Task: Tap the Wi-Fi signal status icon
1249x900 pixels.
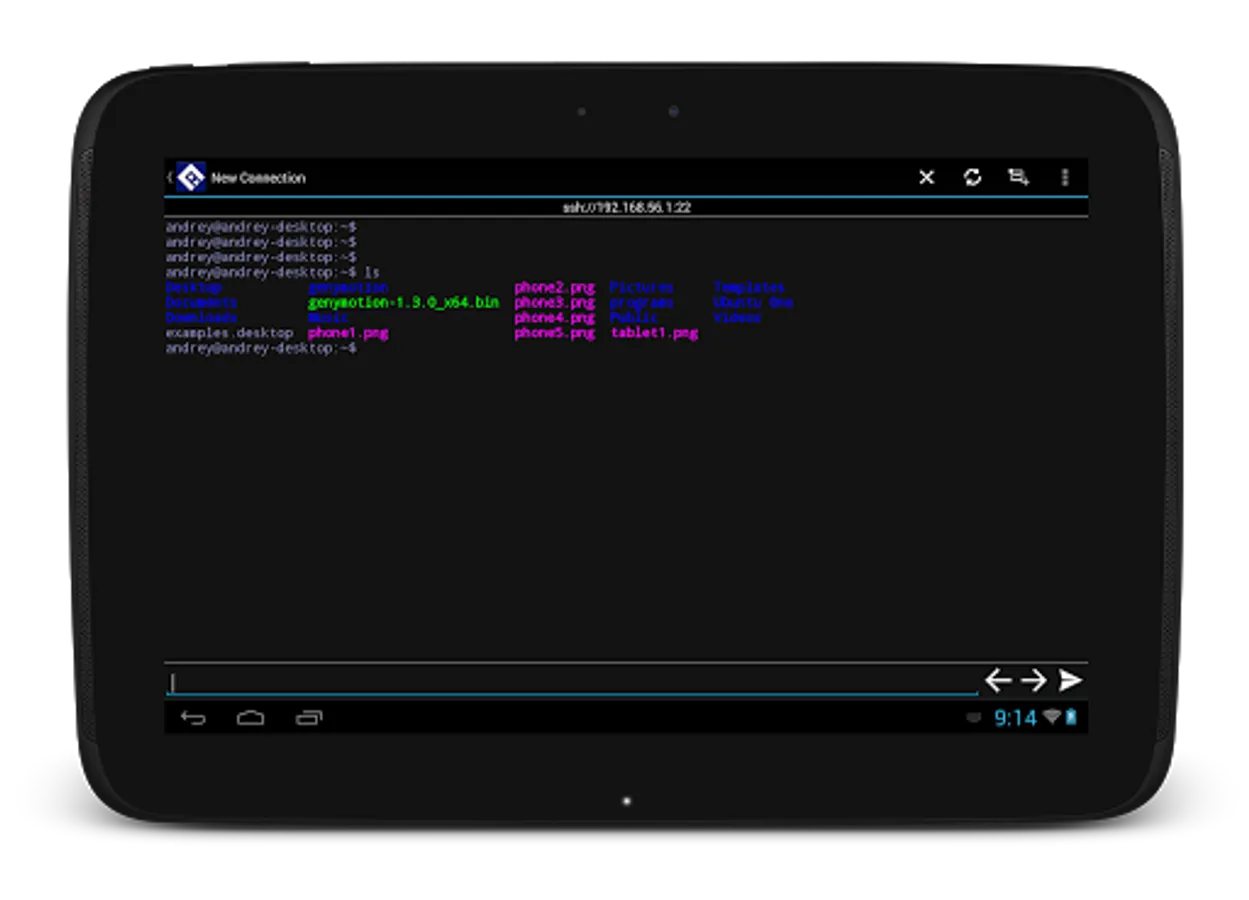Action: (x=1052, y=717)
